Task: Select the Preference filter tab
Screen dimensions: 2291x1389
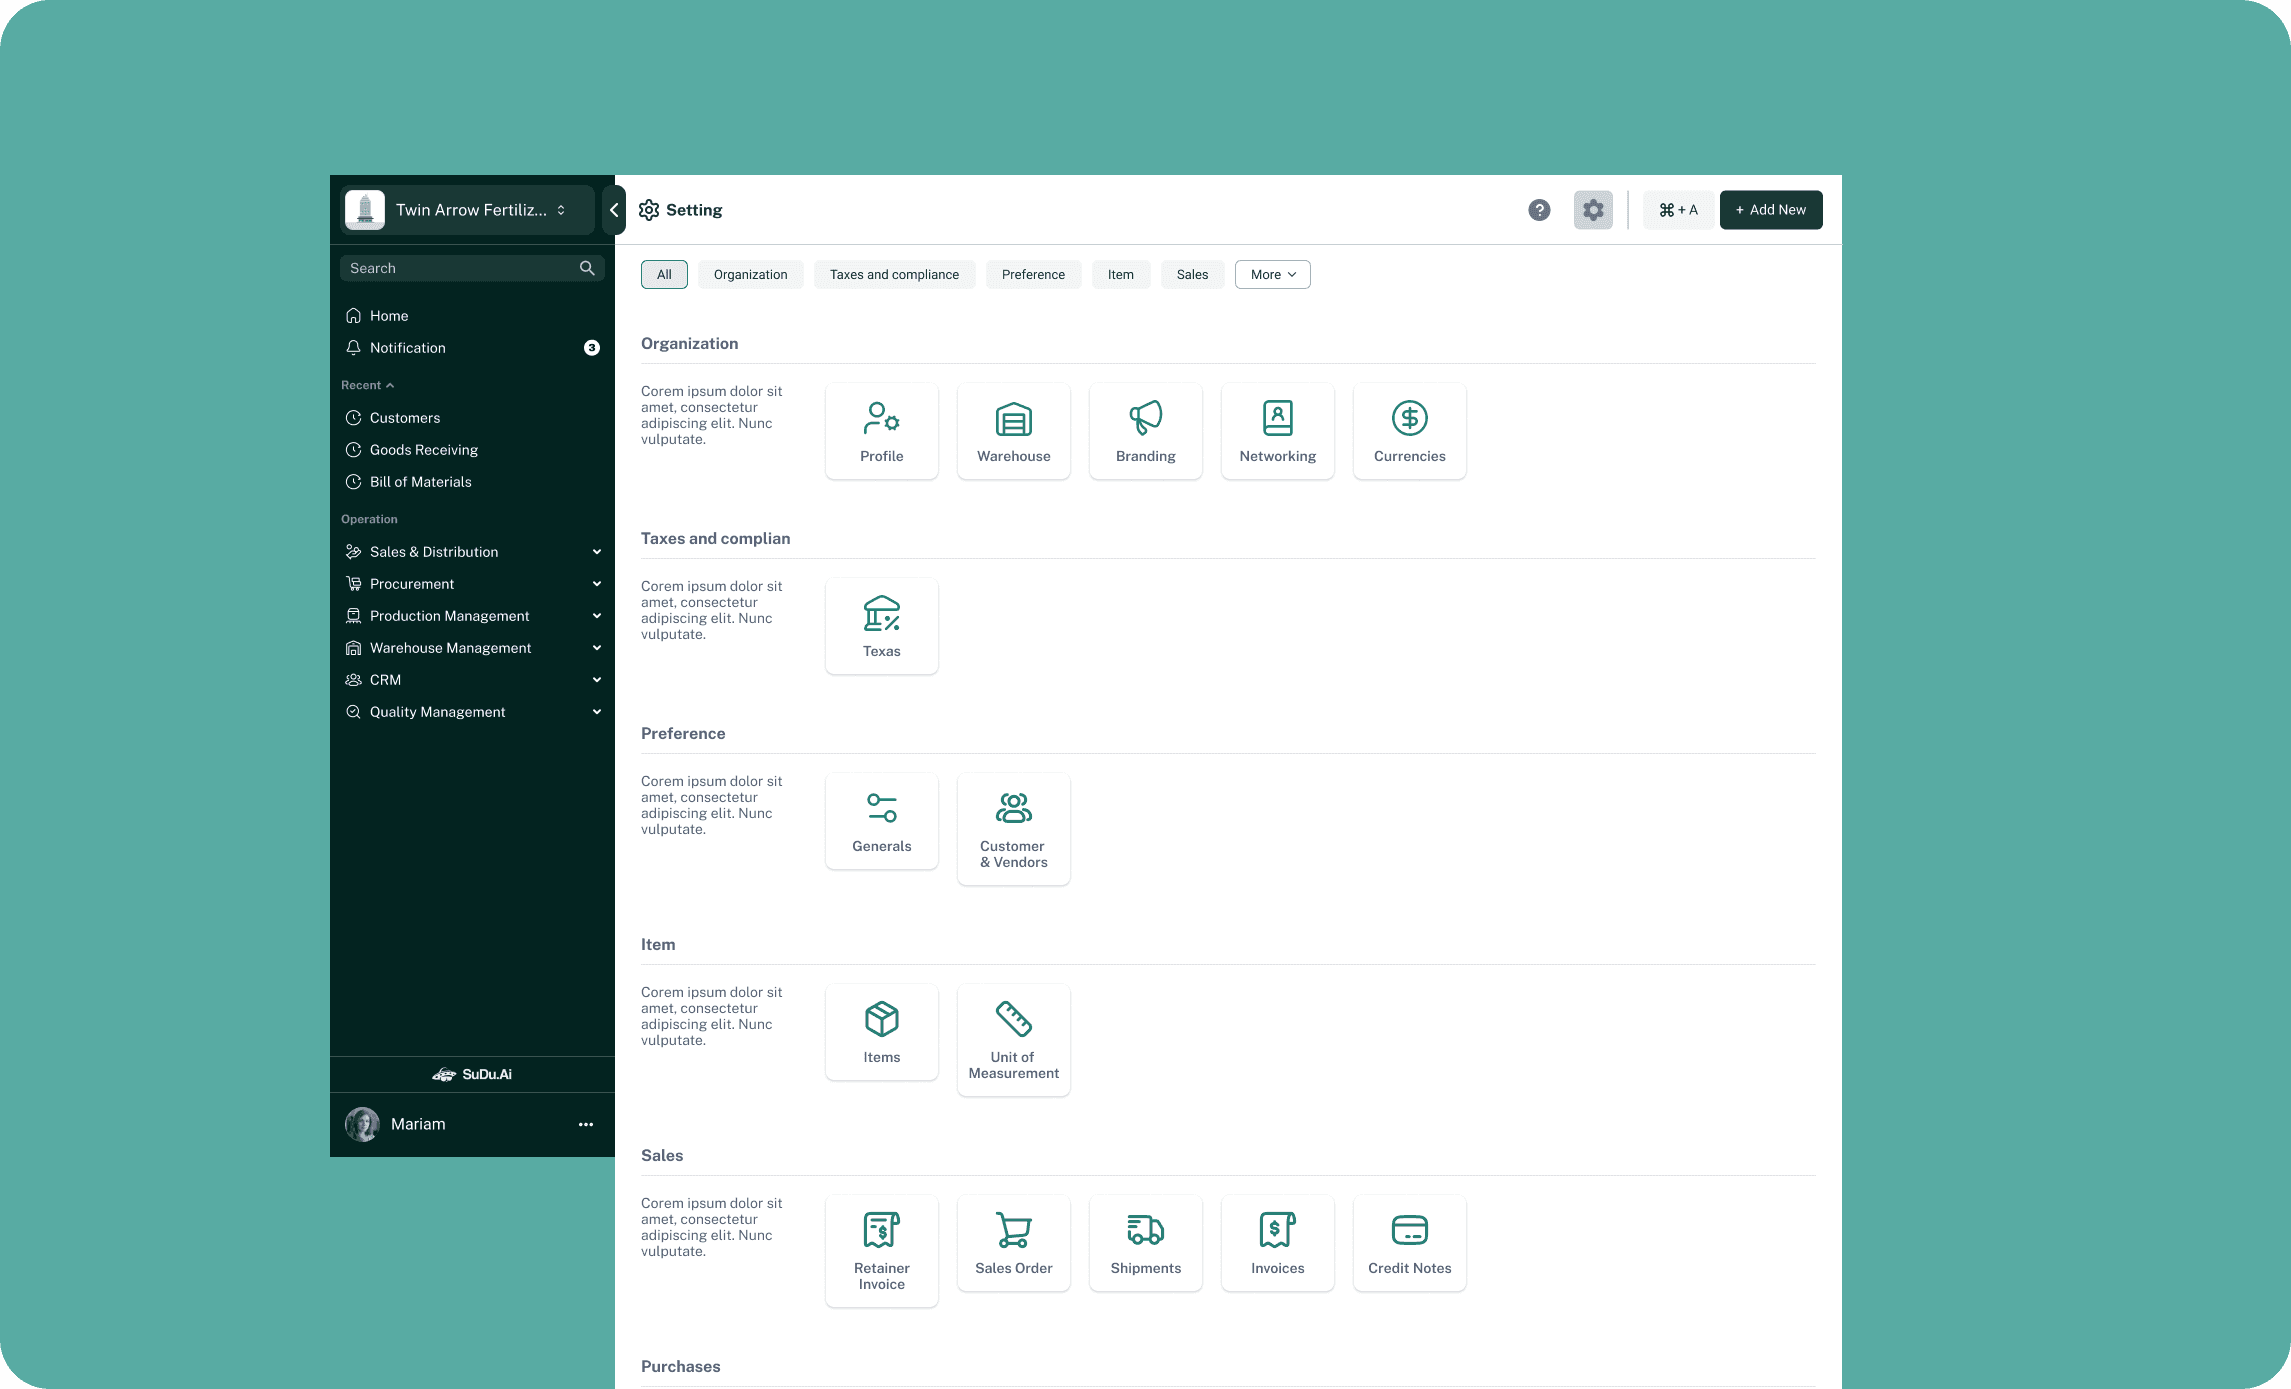Action: 1033,275
